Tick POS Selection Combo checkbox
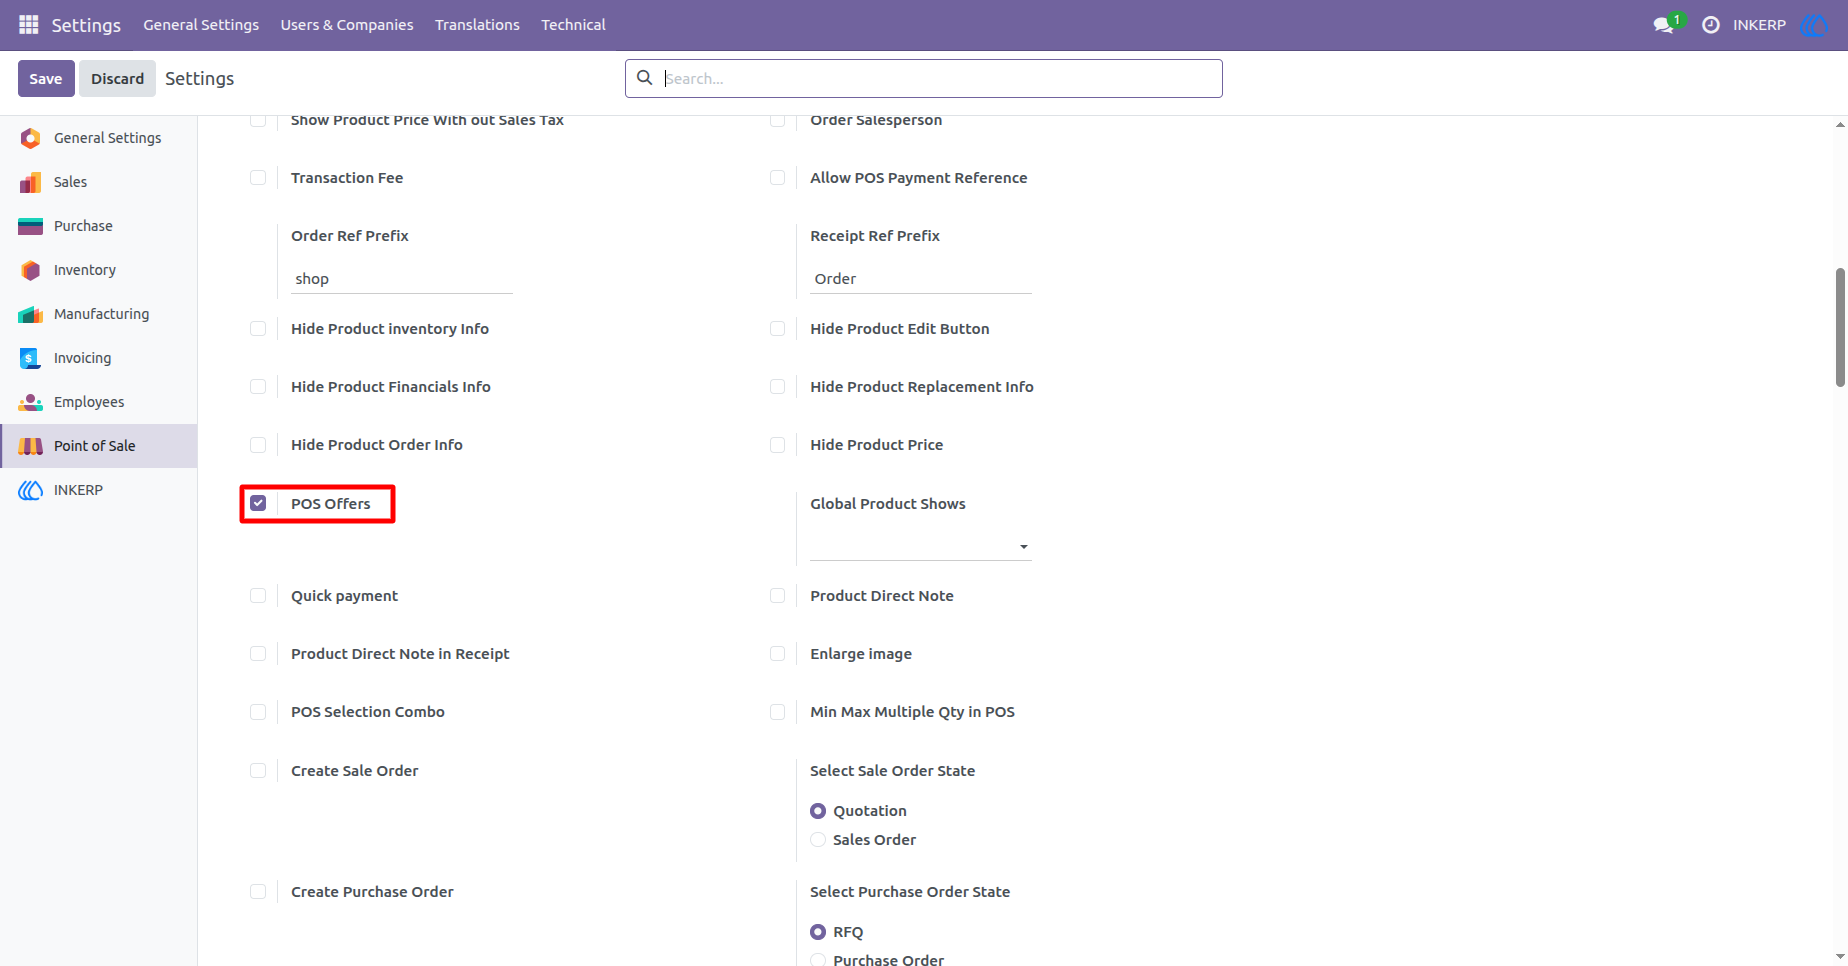Screen dimensions: 1848x966 (258, 712)
